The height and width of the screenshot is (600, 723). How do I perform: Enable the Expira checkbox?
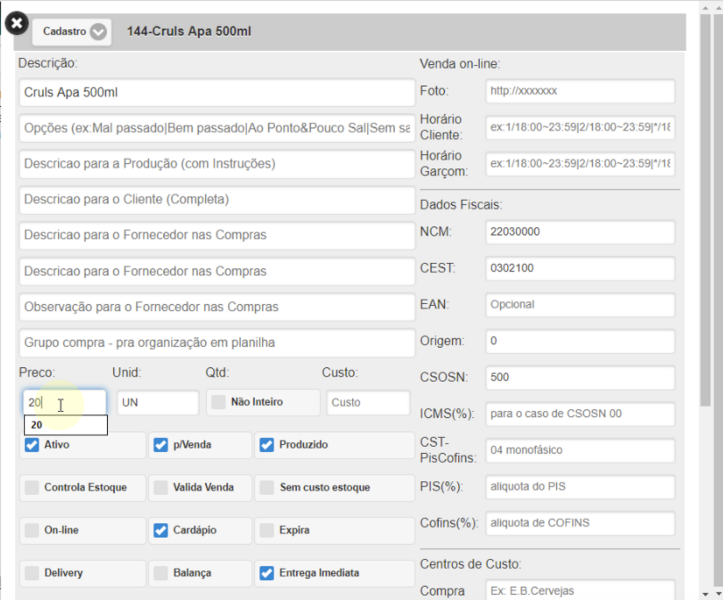click(x=267, y=530)
